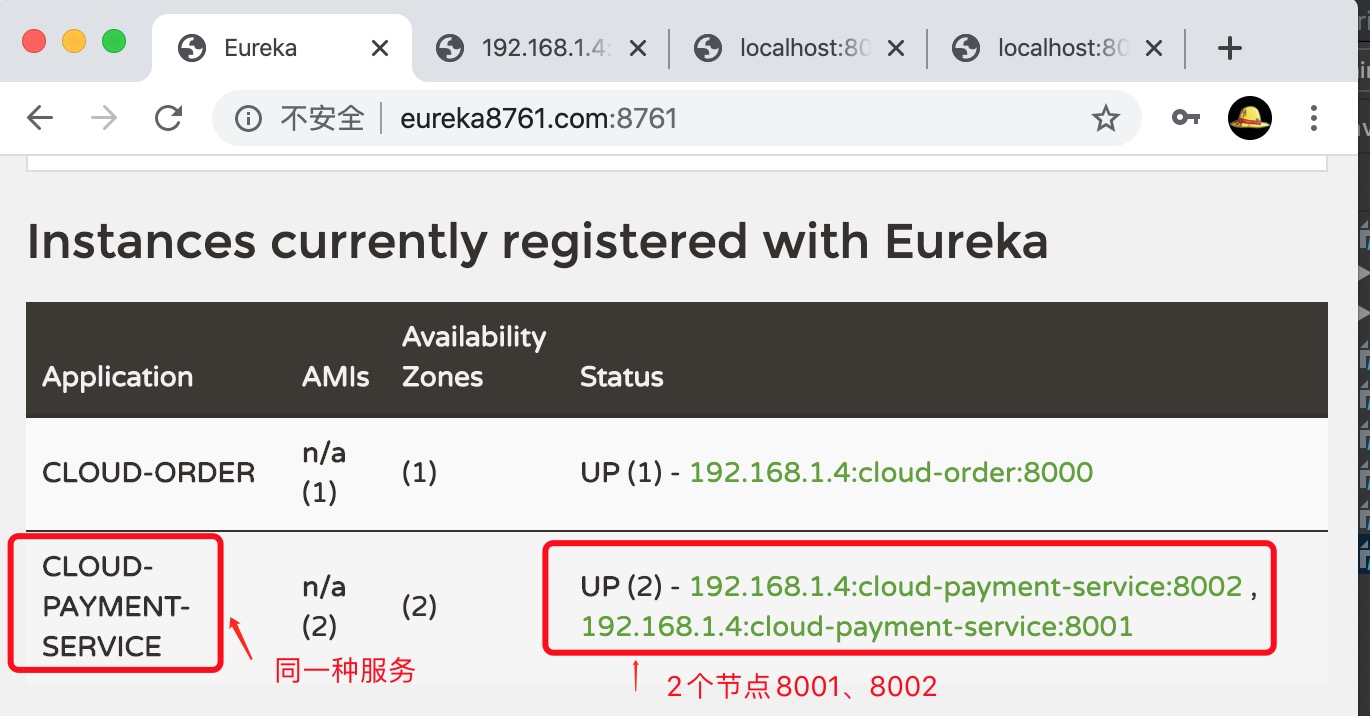This screenshot has height=716, width=1370.
Task: Click the macOS green fullscreen window button
Action: [114, 42]
